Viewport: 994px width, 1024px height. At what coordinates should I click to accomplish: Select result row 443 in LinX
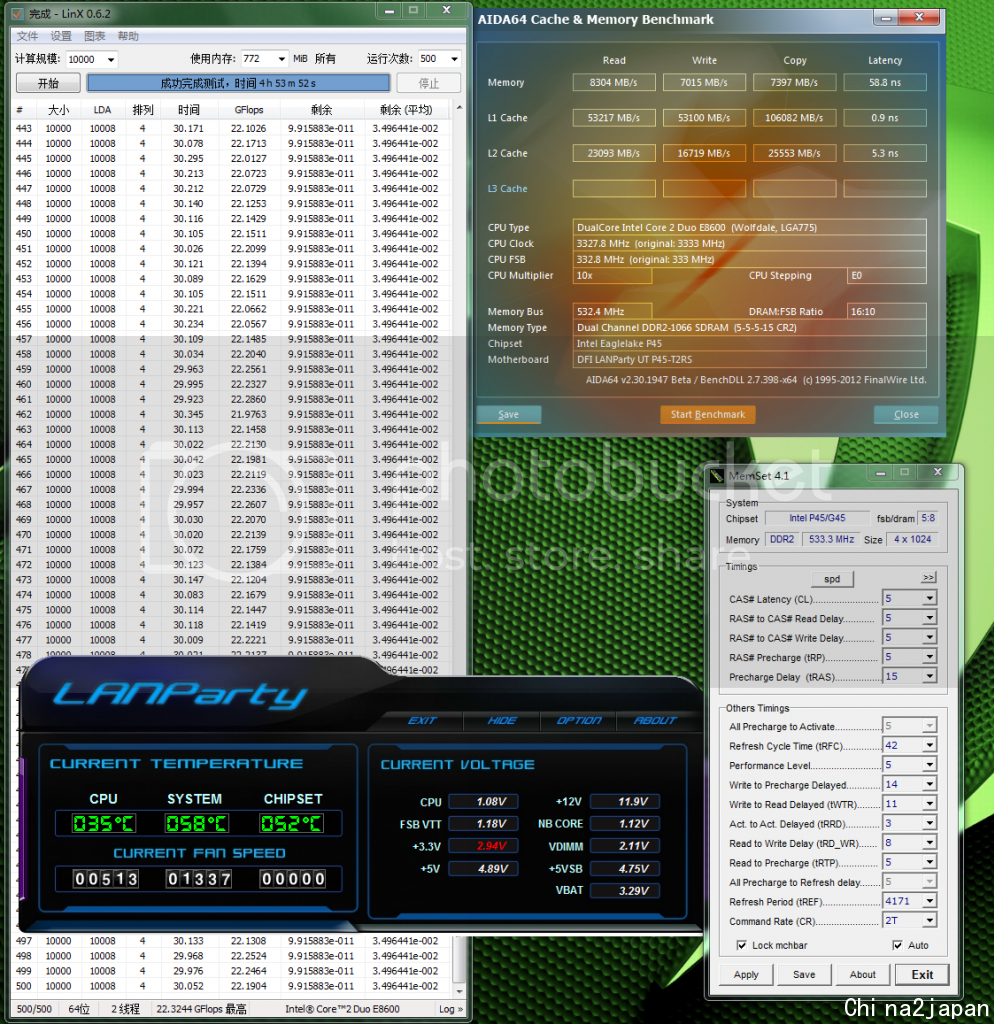[x=232, y=129]
